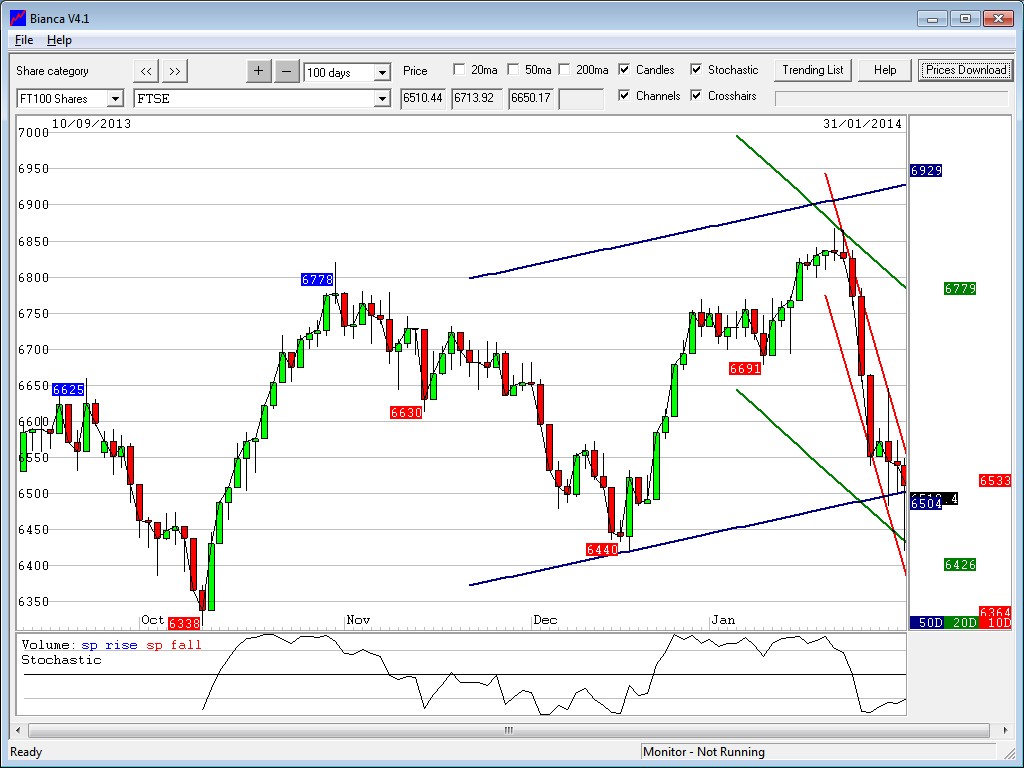Viewport: 1024px width, 768px height.
Task: Enable the 20ma moving average checkbox
Action: (x=459, y=70)
